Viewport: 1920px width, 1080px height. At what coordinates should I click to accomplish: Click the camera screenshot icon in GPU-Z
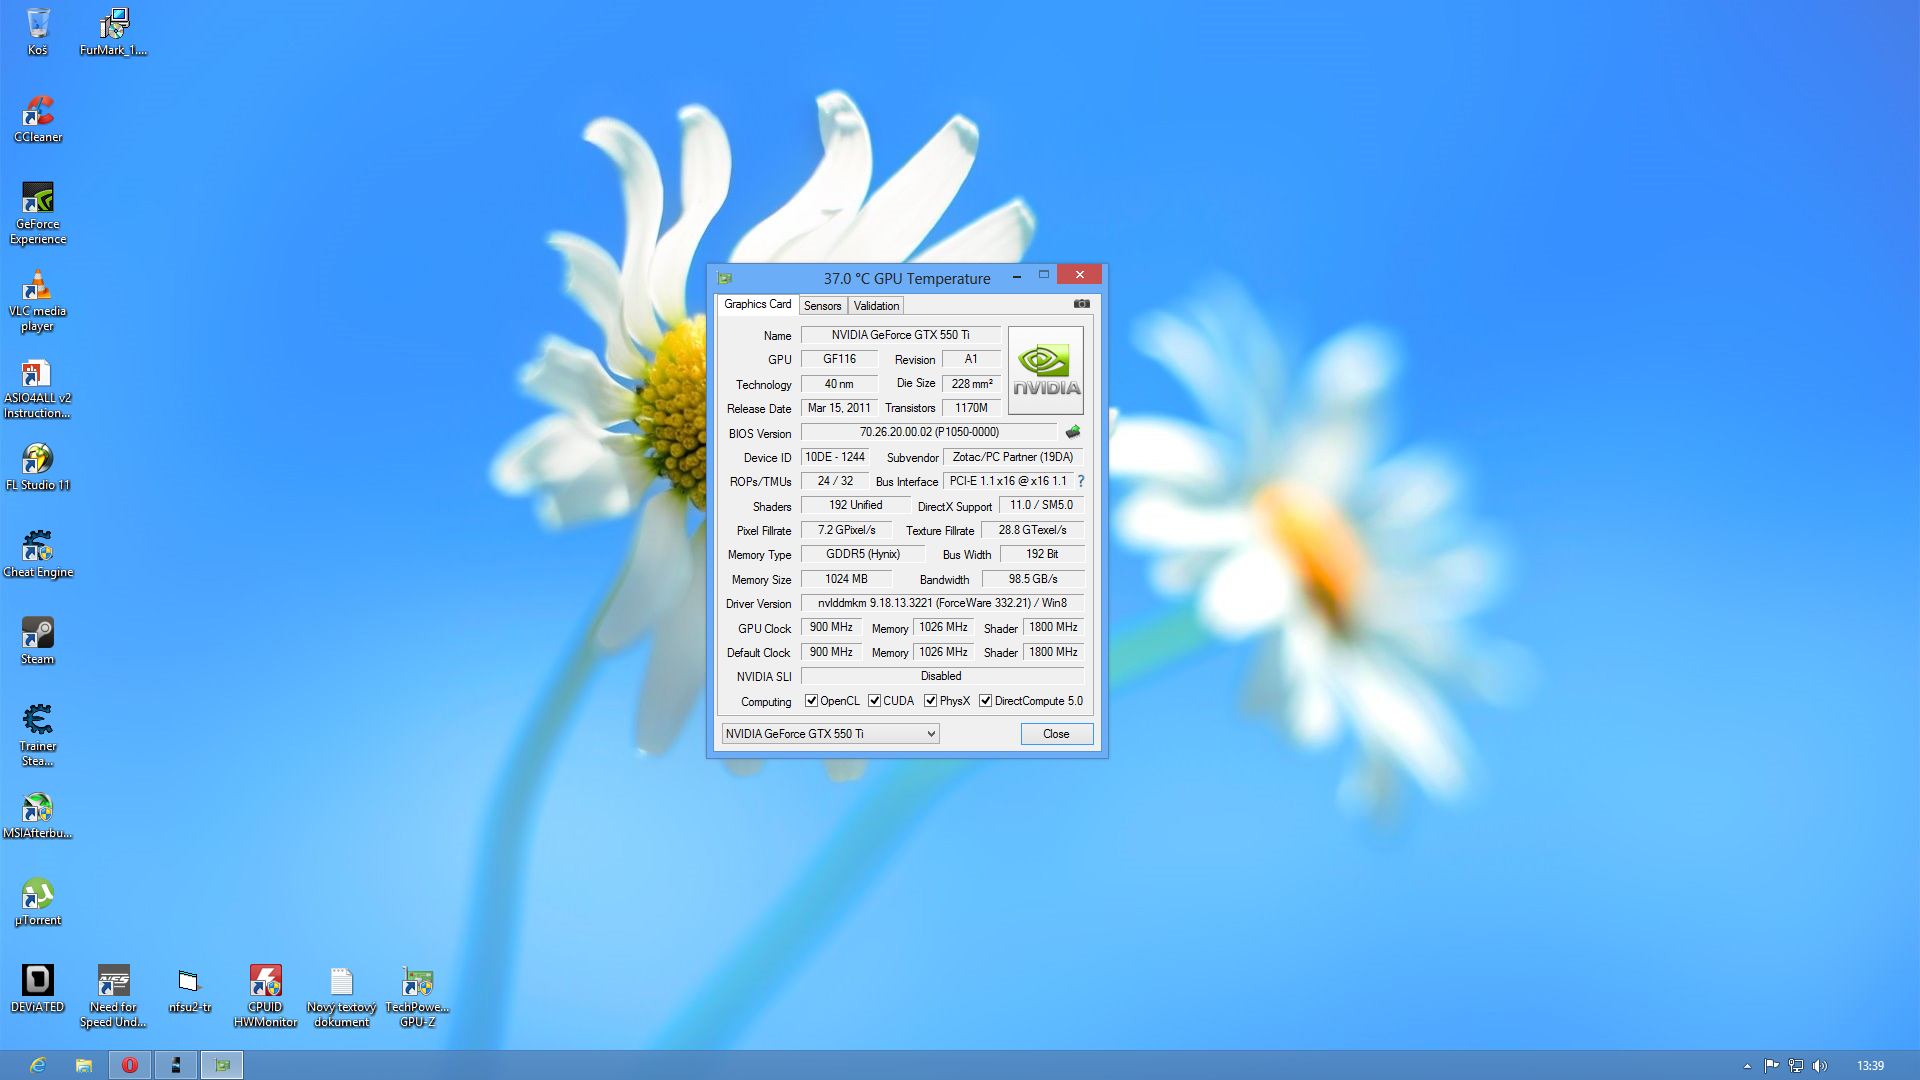1081,304
